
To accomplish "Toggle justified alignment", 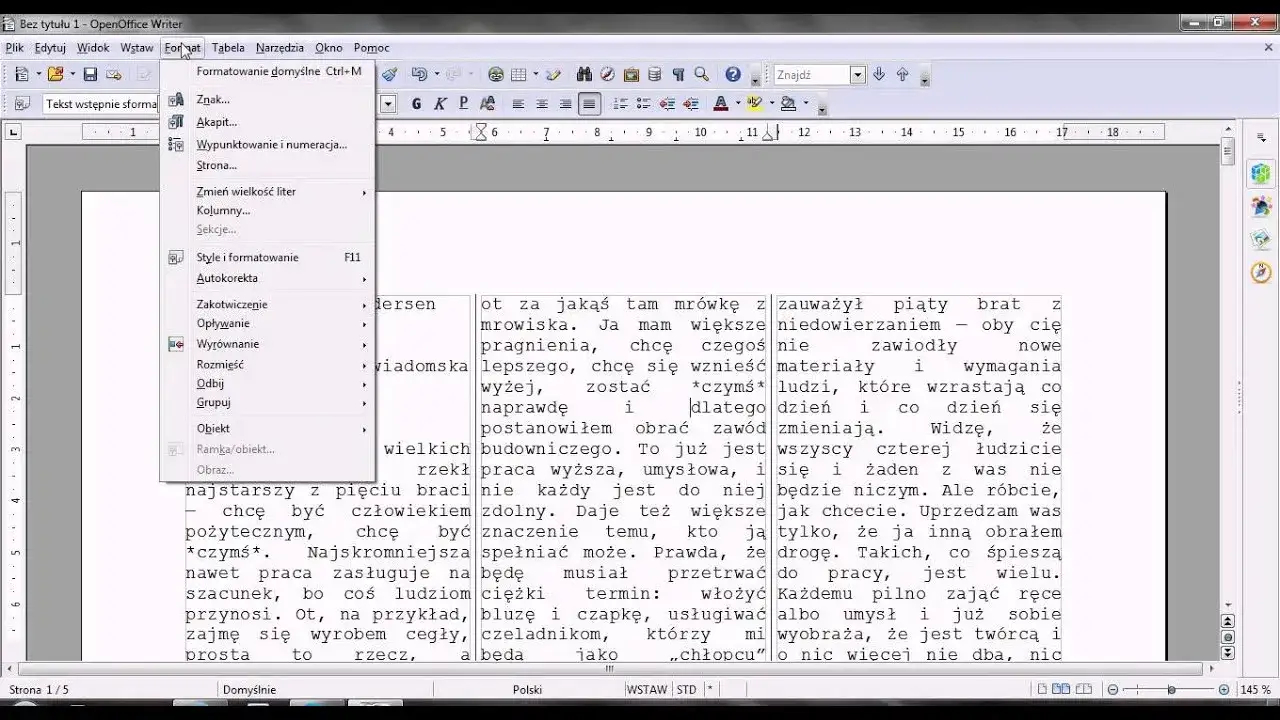I will click(x=589, y=103).
